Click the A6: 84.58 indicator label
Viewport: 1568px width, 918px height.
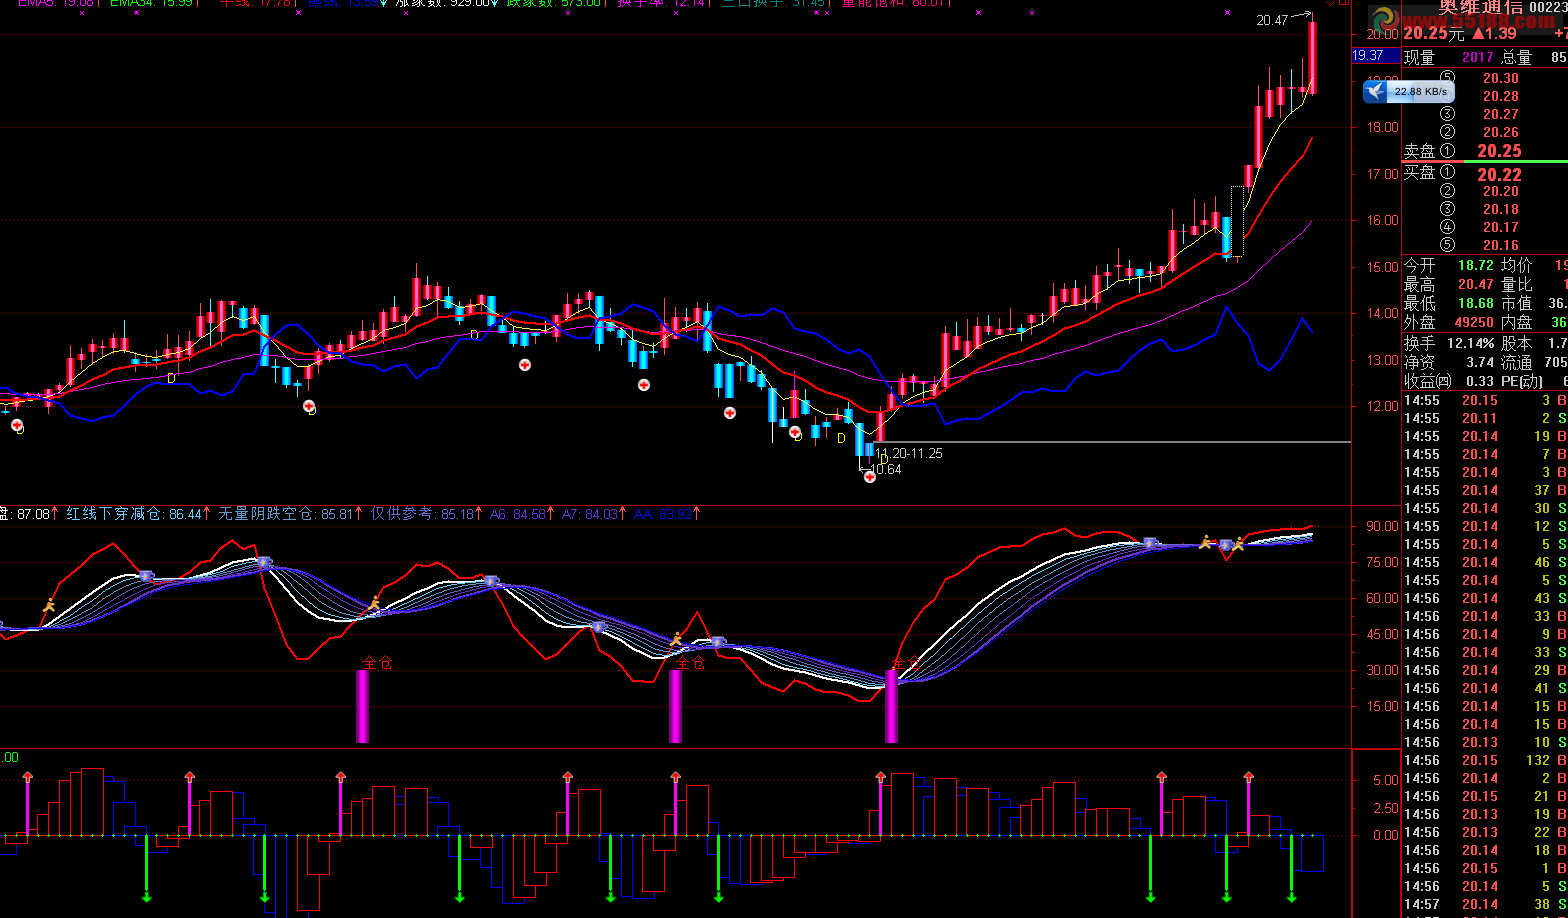[518, 514]
